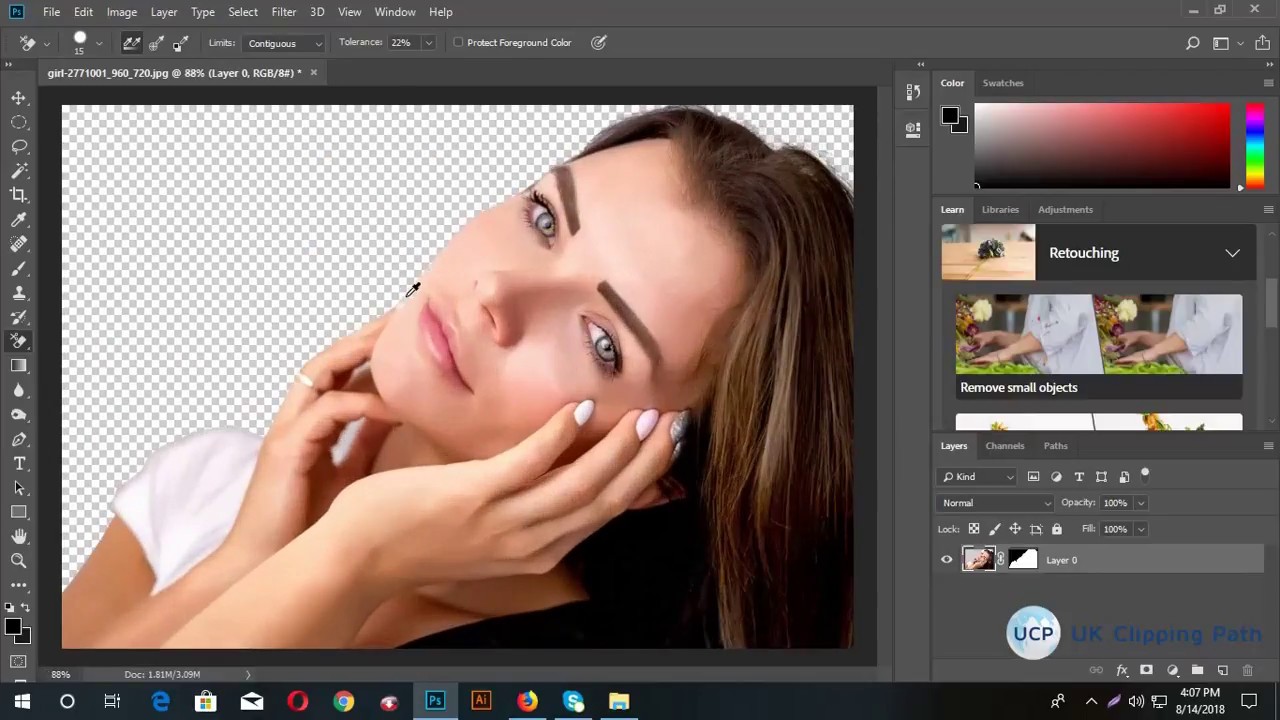Screen dimensions: 1280x720
Task: Select the Lasso tool
Action: click(x=19, y=146)
